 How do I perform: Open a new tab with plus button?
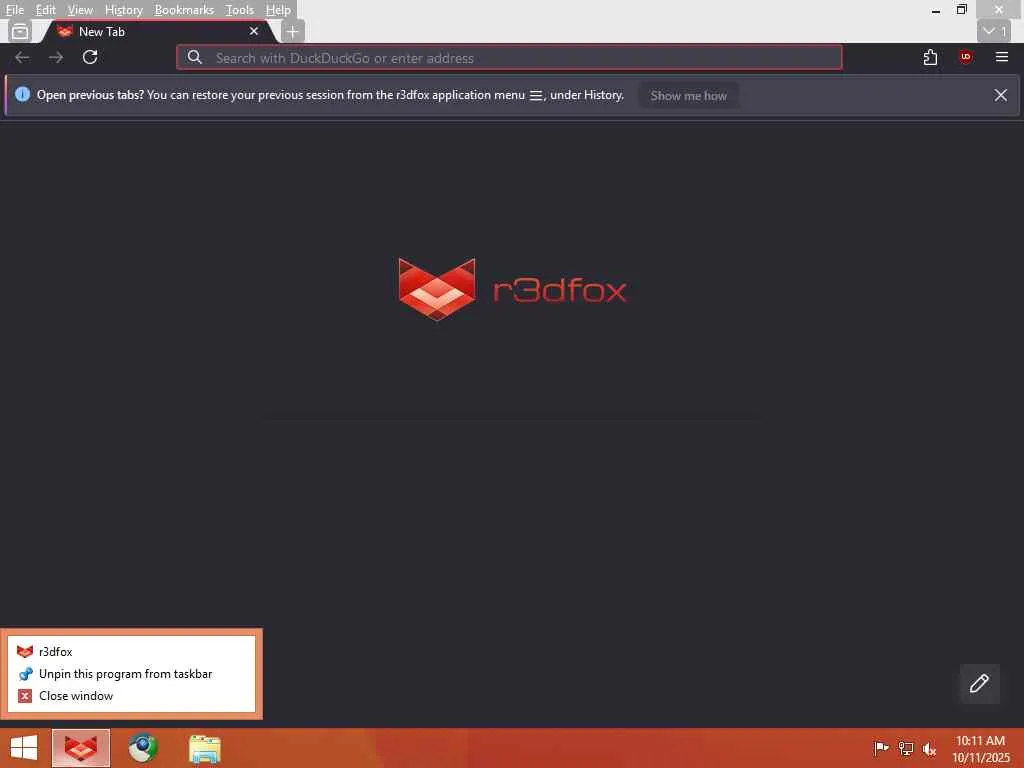(292, 31)
